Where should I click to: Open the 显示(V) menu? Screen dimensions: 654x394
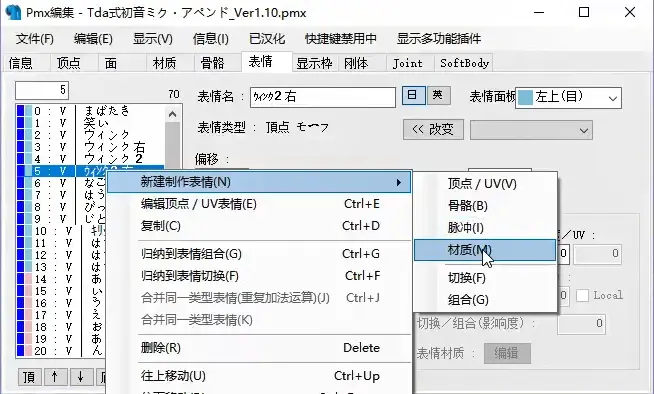[x=153, y=39]
